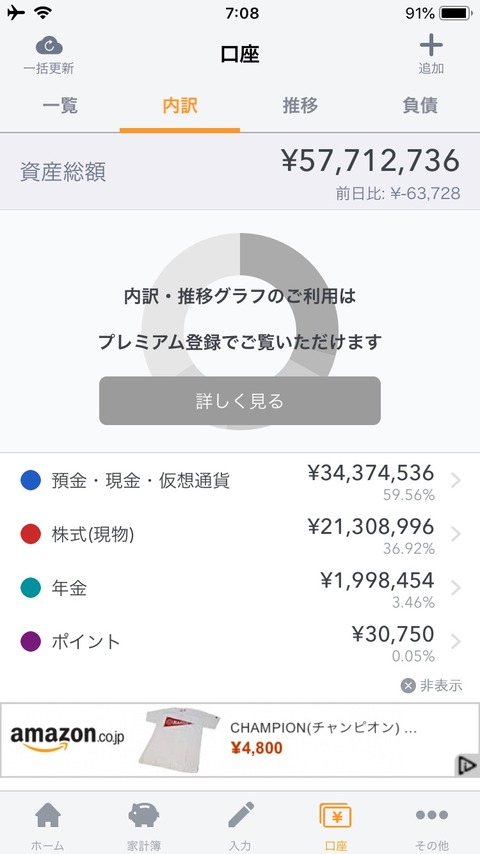480x854 pixels.
Task: Switch to the 負債 tab
Action: (x=420, y=106)
